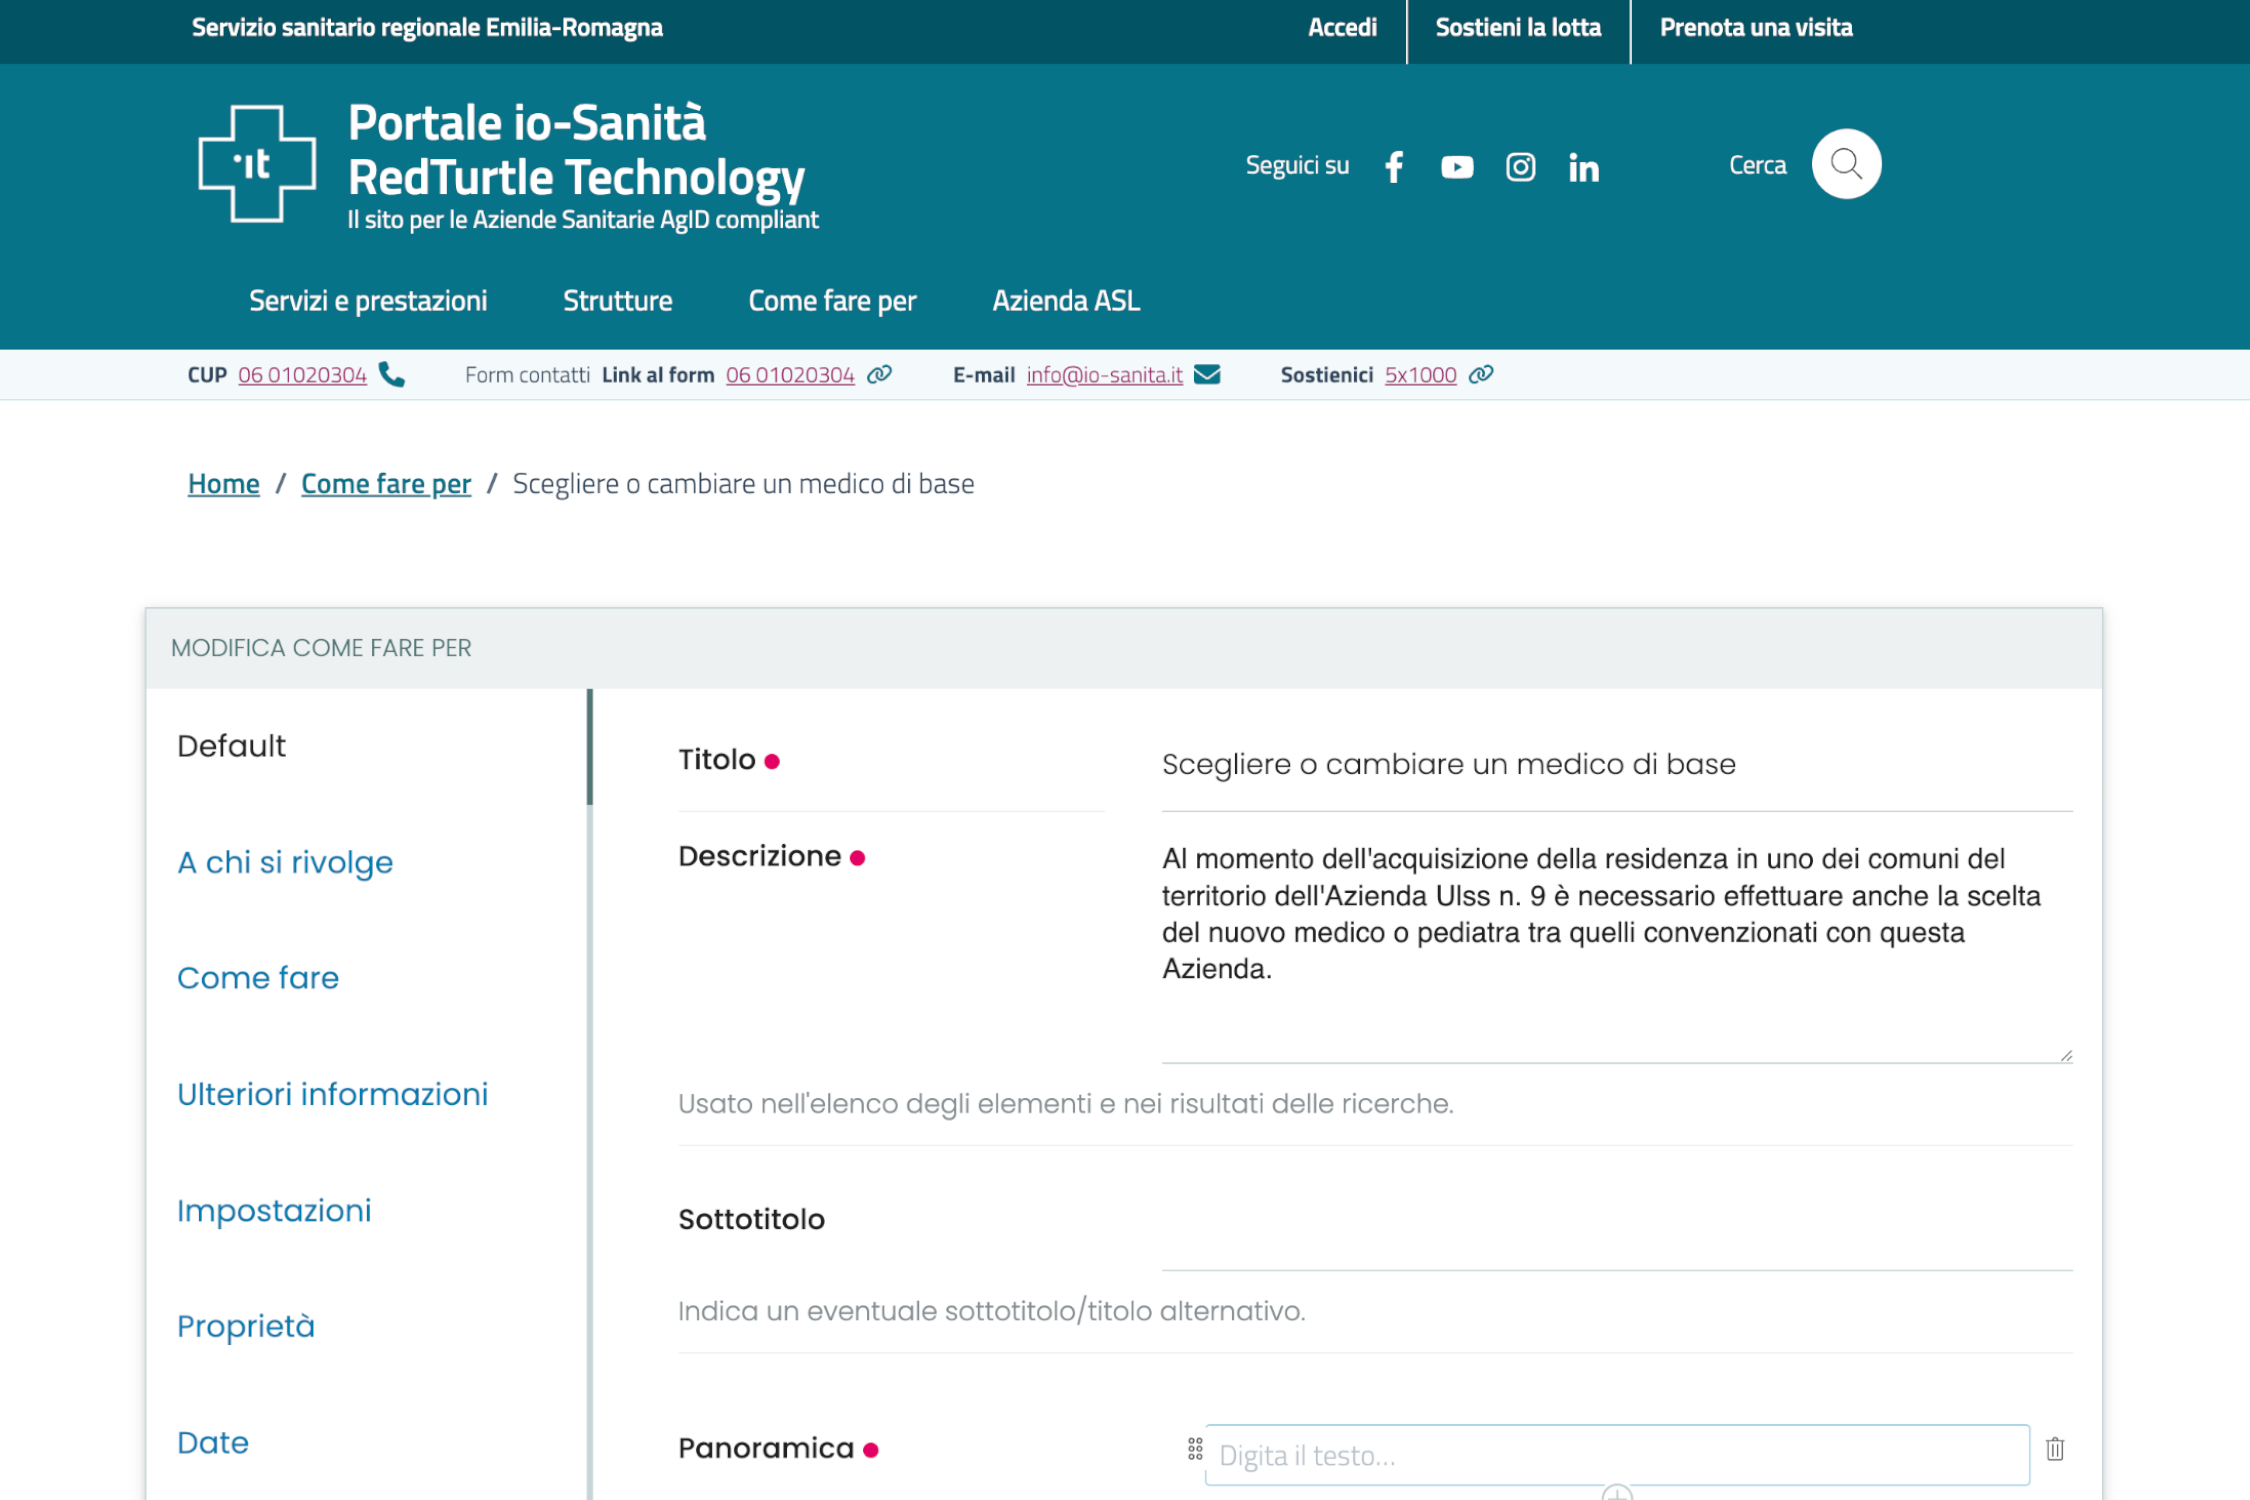Click the Prenota una visita link
The width and height of the screenshot is (2250, 1500).
coord(1755,28)
